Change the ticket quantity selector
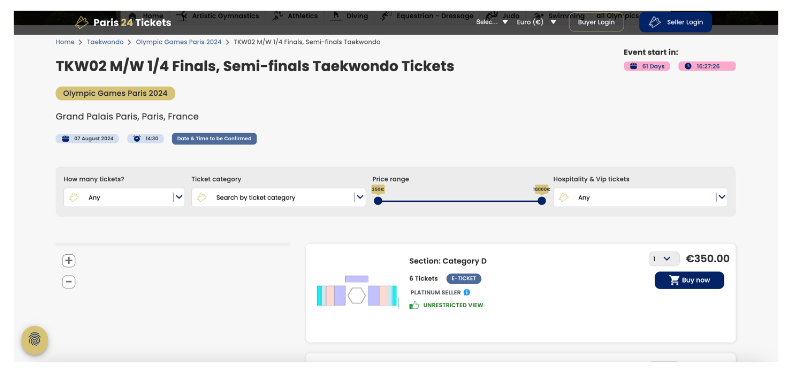This screenshot has width=796, height=368. [664, 259]
